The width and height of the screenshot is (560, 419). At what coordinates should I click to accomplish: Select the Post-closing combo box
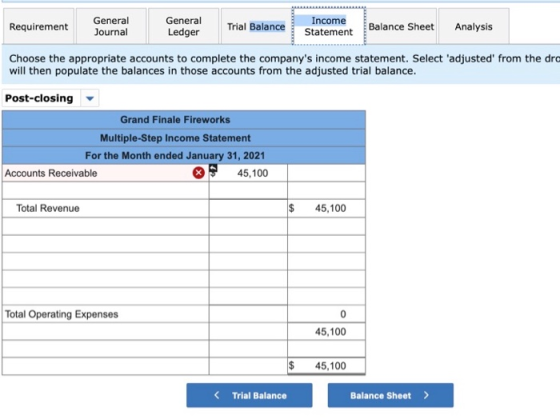coord(50,98)
